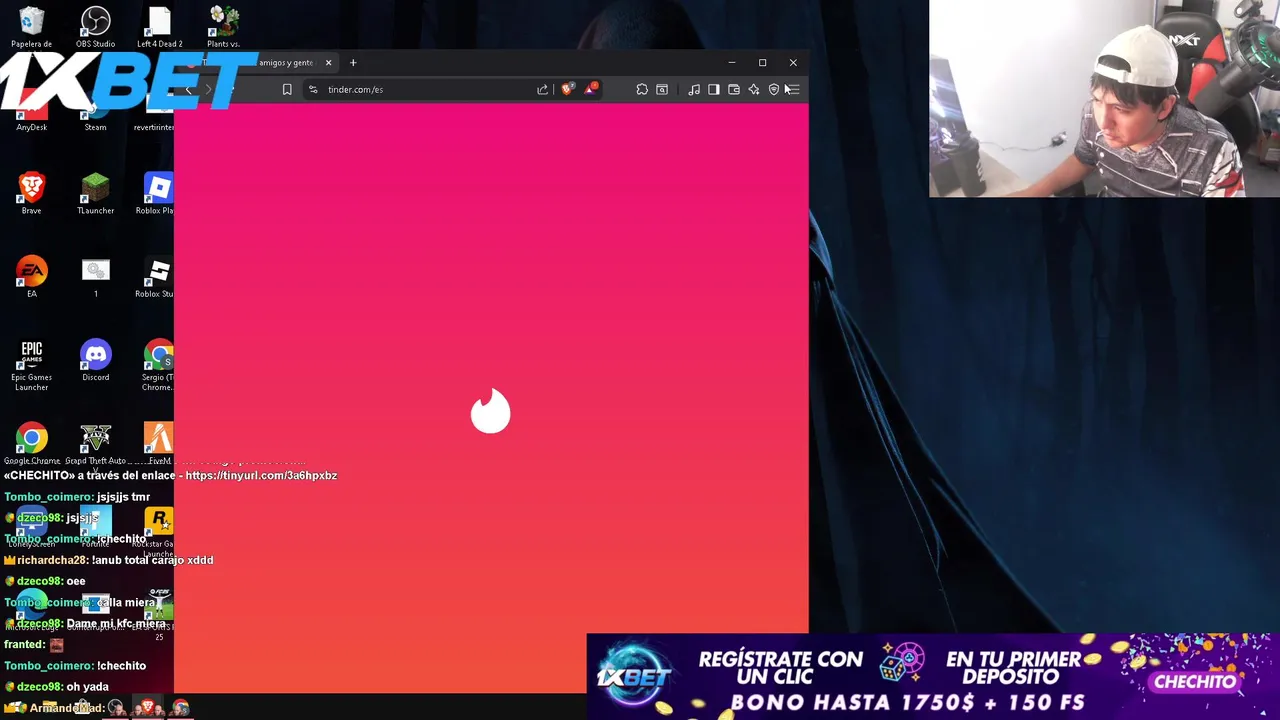Screen dimensions: 1280x720
Task: Click the bookmark icon in the Brave toolbar
Action: point(287,89)
